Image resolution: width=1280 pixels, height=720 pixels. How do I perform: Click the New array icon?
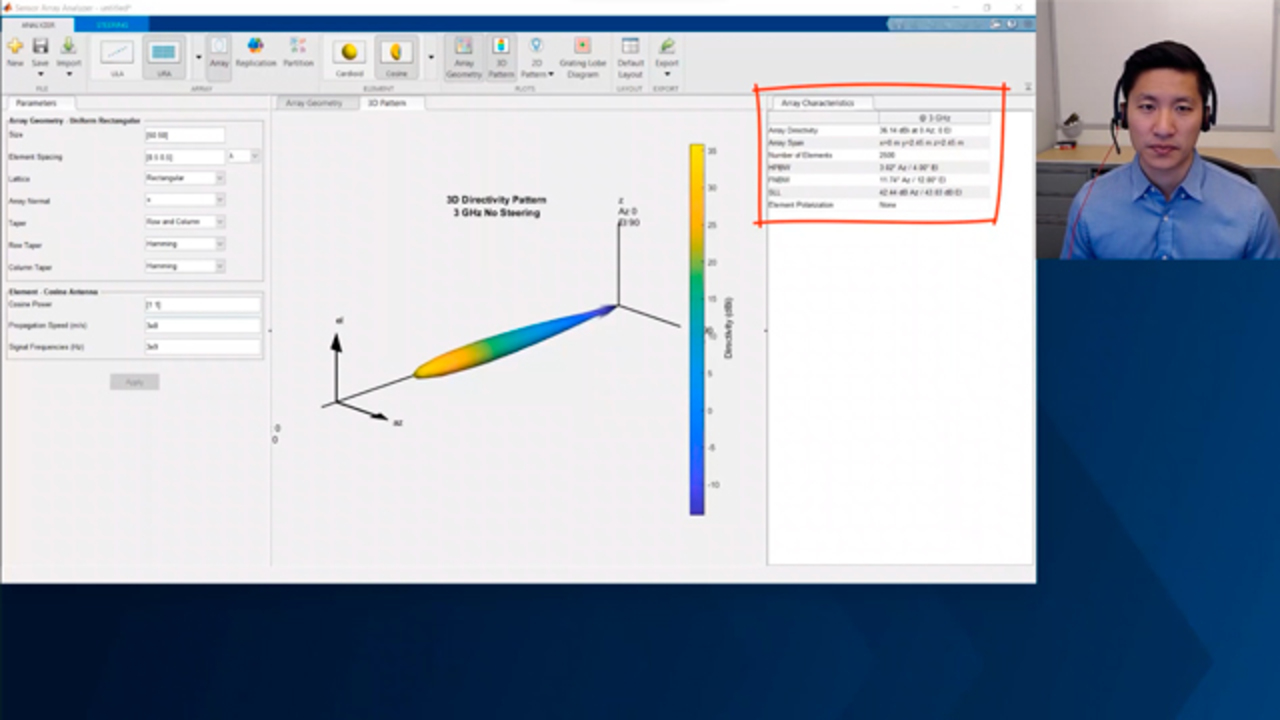click(15, 52)
